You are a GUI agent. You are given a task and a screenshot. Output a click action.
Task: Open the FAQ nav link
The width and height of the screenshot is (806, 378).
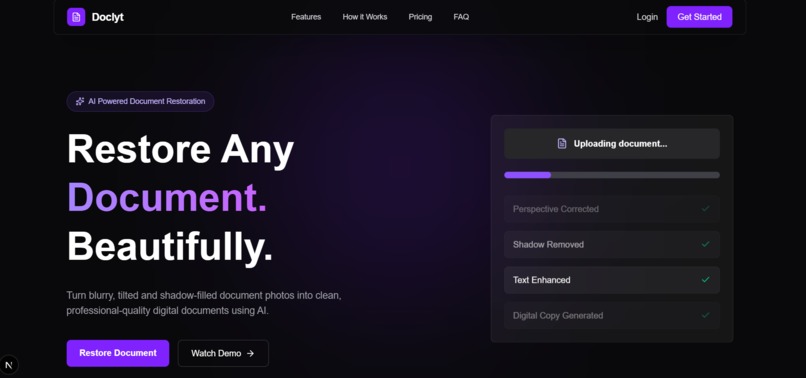coord(461,17)
